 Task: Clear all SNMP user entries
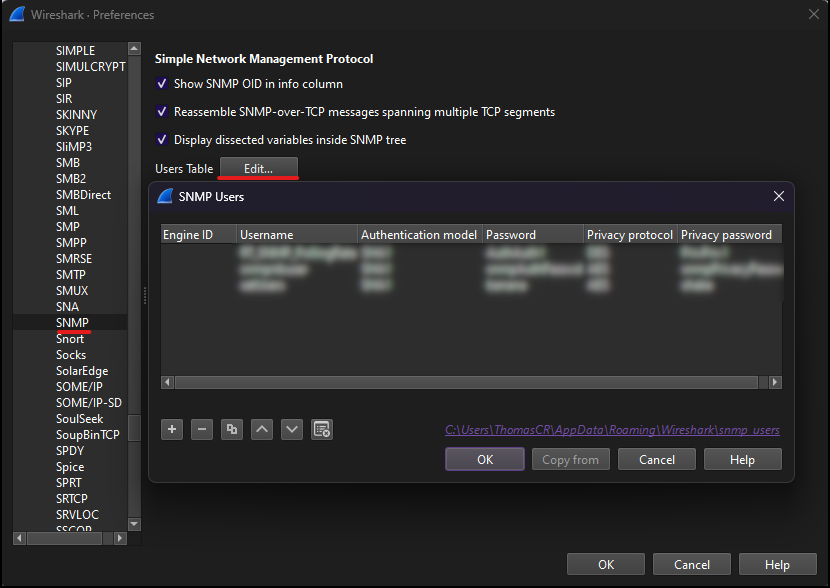coord(322,429)
